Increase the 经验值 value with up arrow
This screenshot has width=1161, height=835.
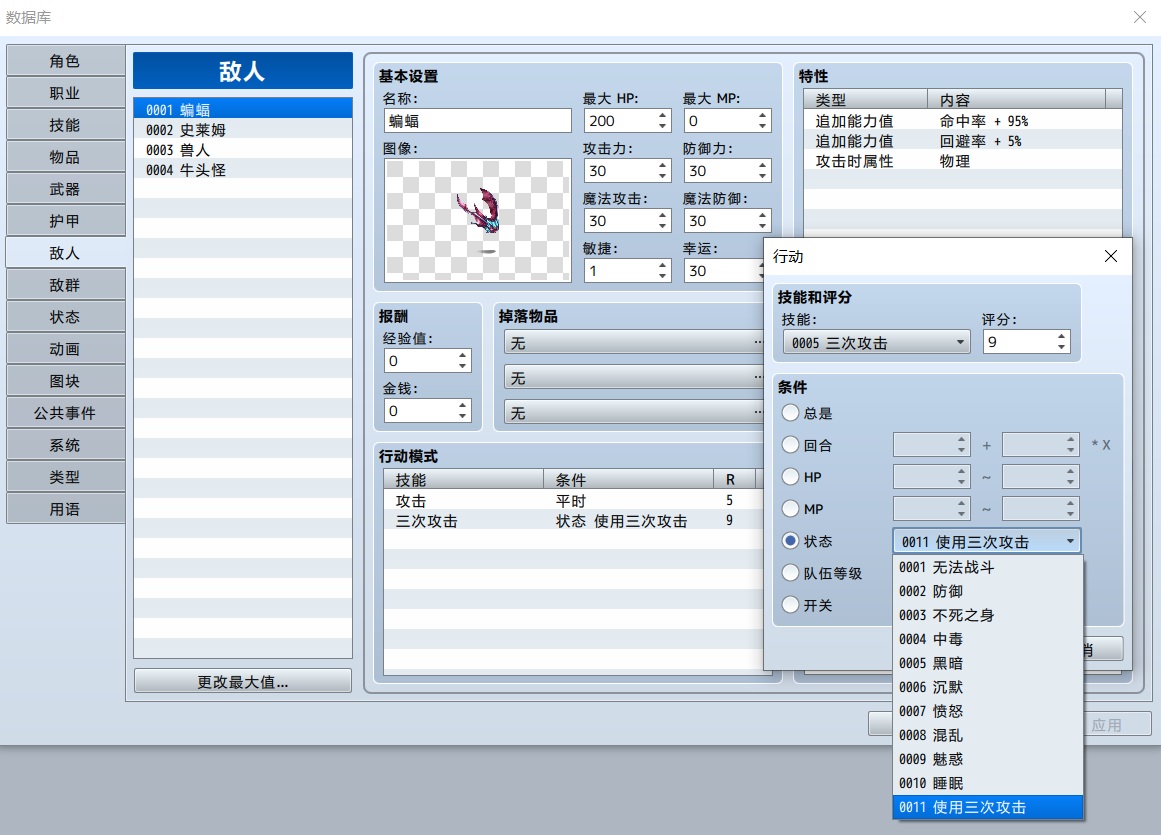(x=463, y=356)
